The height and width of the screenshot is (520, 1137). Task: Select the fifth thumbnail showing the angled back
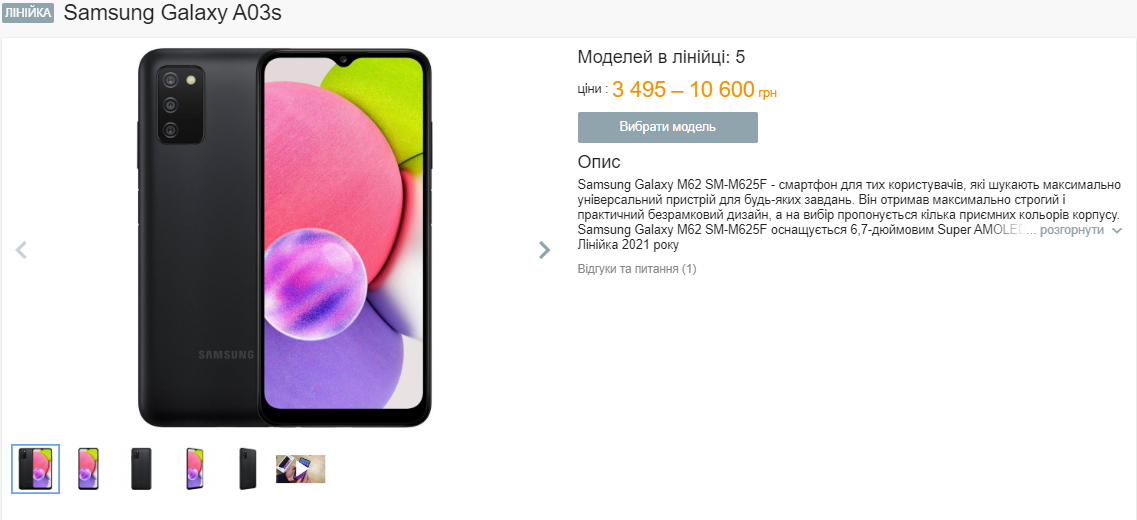(247, 468)
